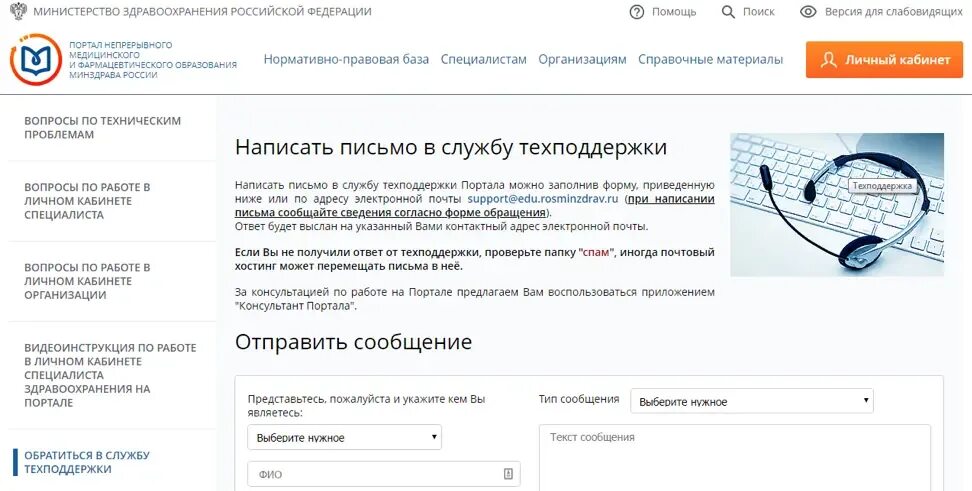The width and height of the screenshot is (972, 491).
Task: Open Вопросы по техническим проблемам section
Action: (x=103, y=128)
